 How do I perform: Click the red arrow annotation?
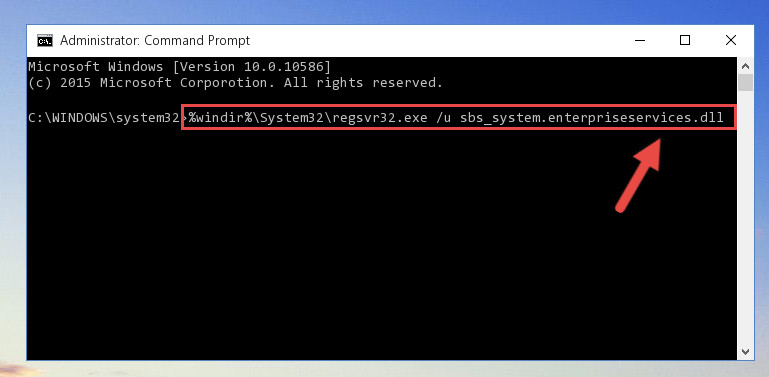(x=638, y=175)
